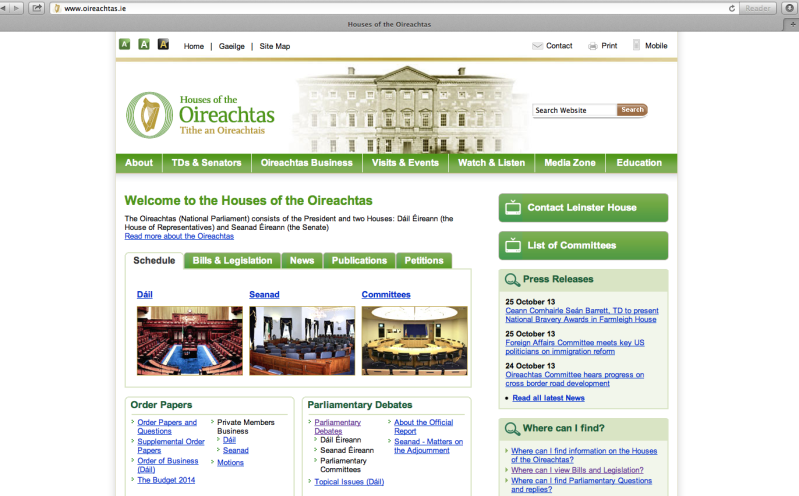799x496 pixels.
Task: Click the Mobile phone icon
Action: [636, 45]
